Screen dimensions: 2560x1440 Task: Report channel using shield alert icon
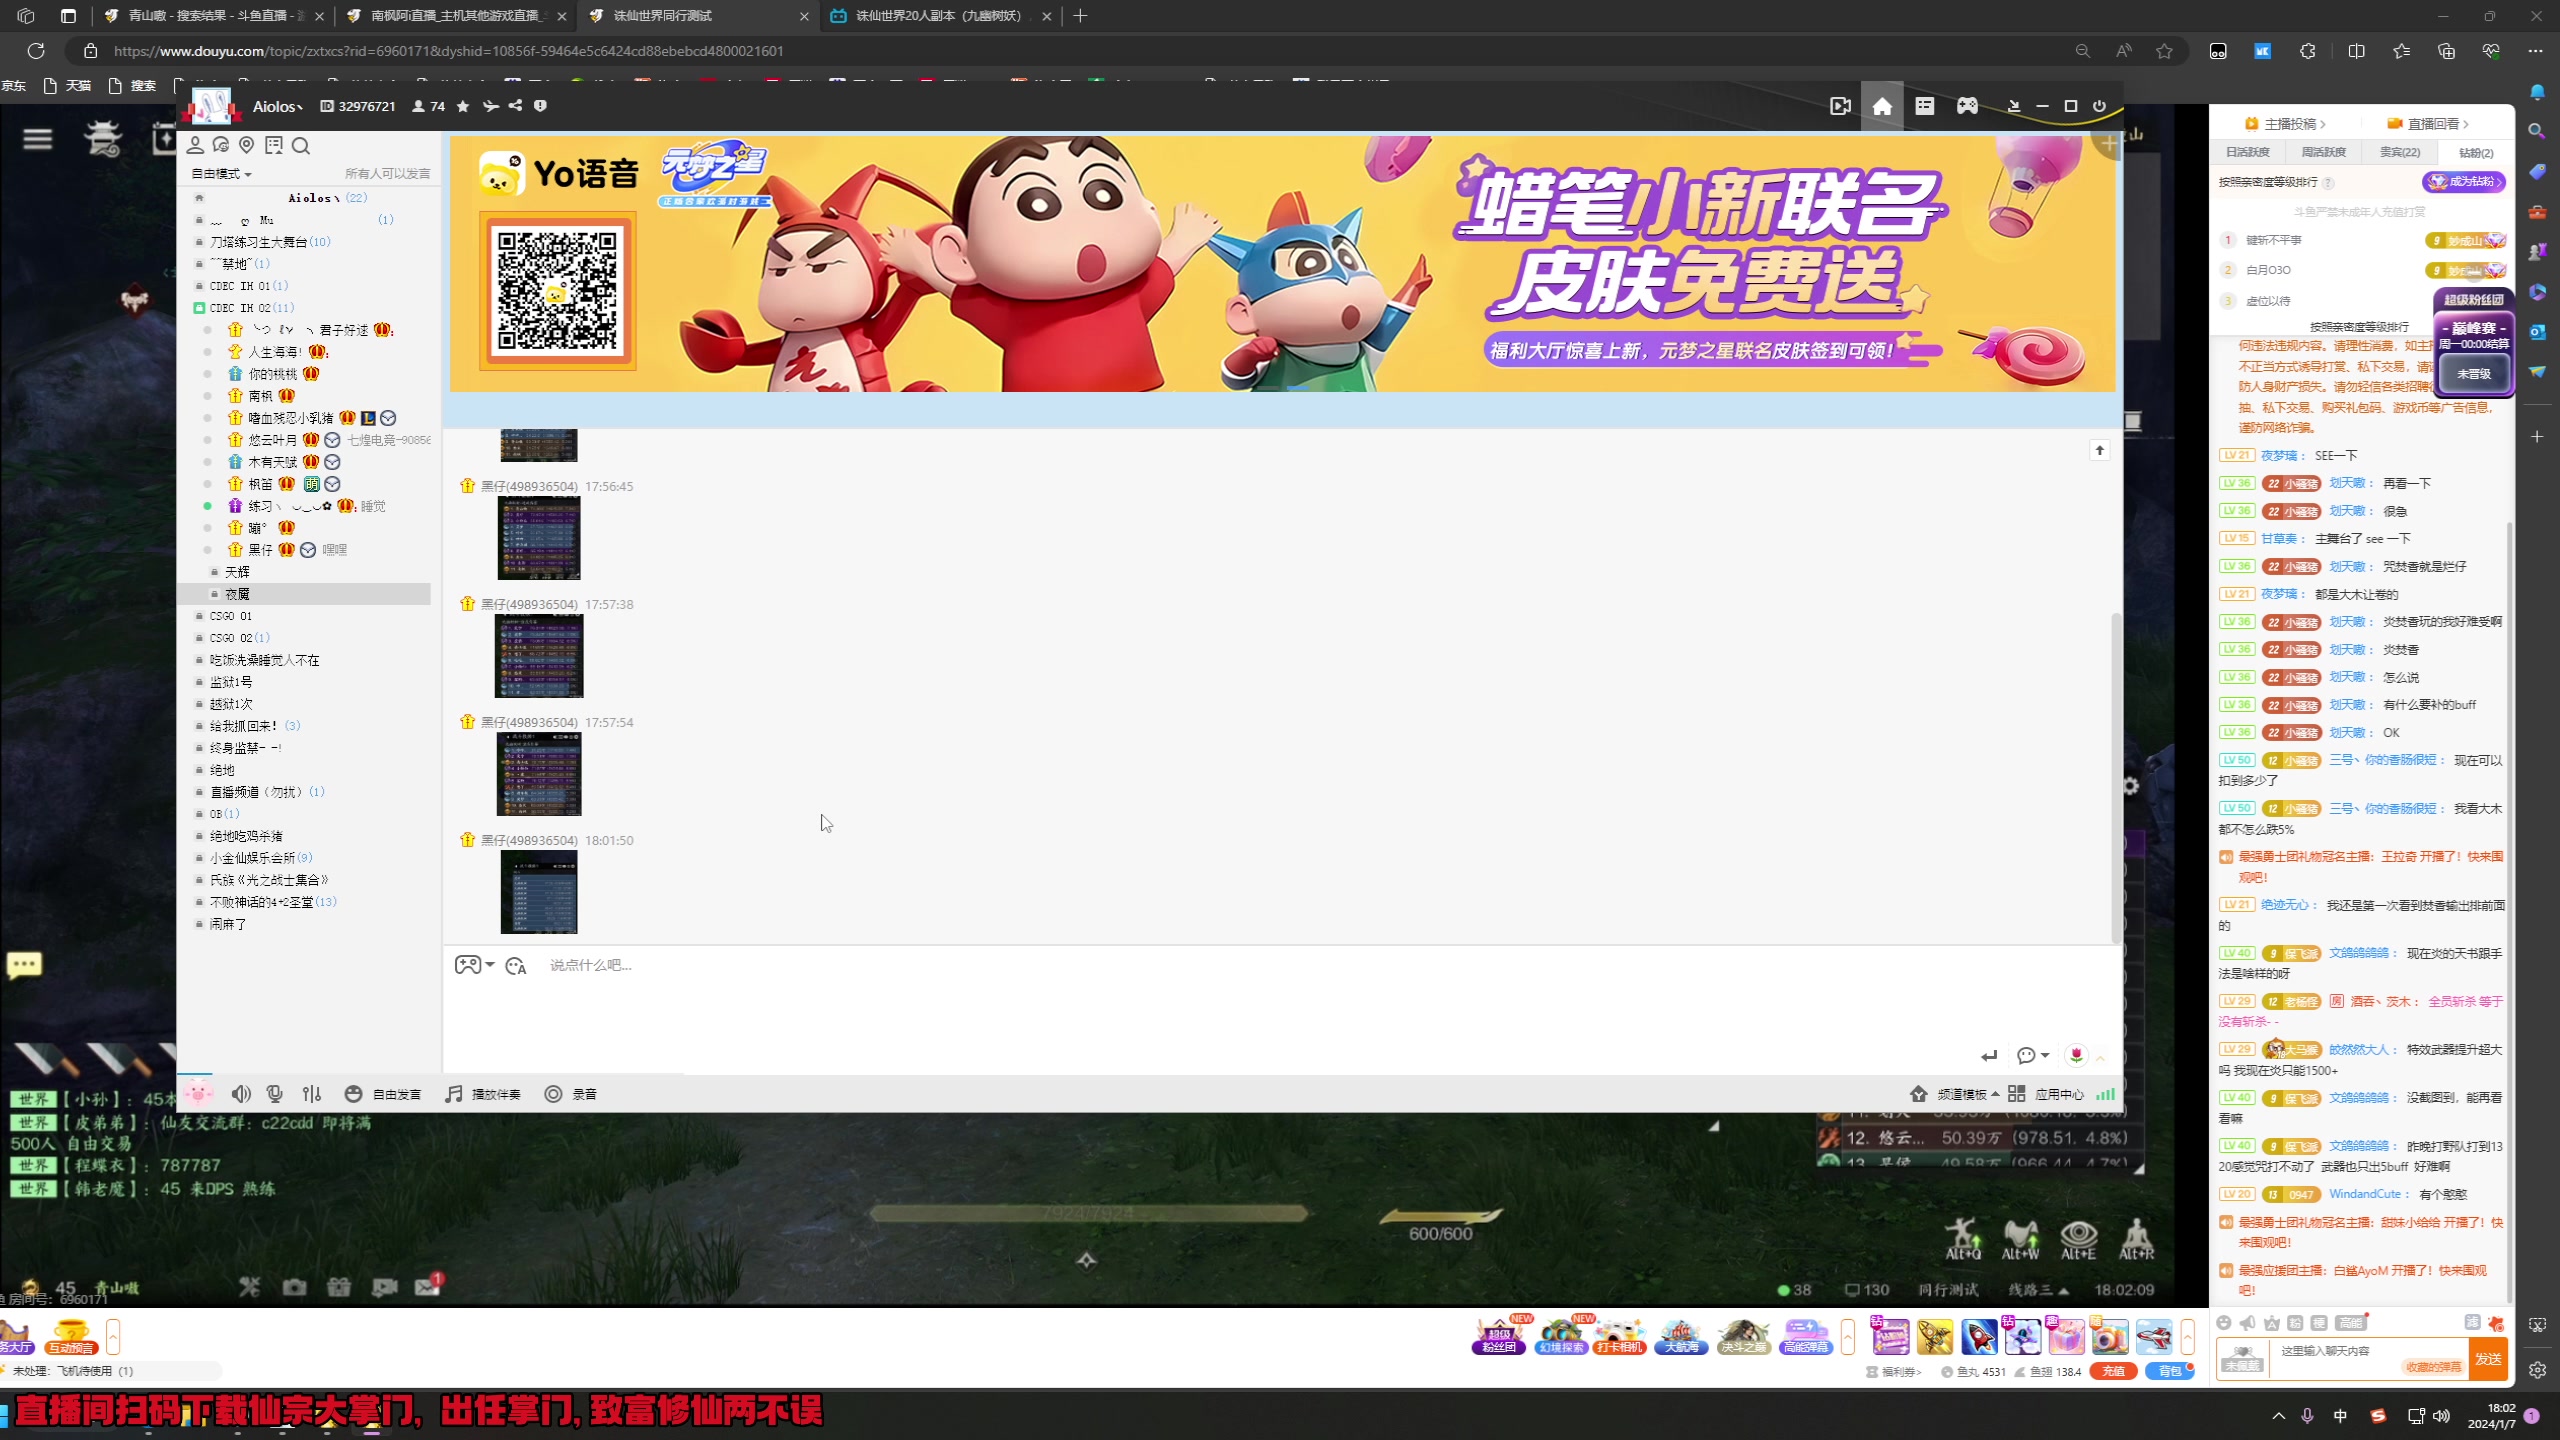(x=540, y=106)
